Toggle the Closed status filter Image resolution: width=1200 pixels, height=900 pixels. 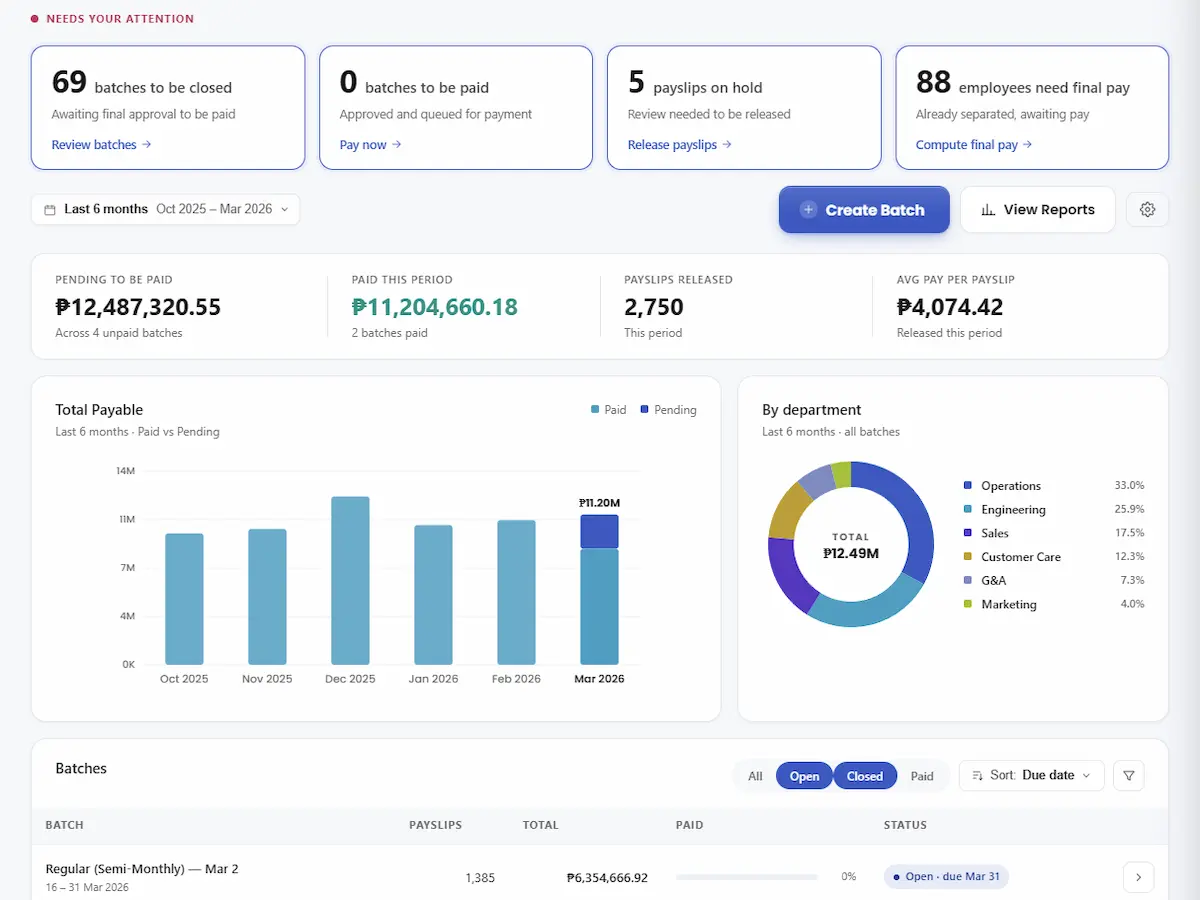[x=864, y=776]
